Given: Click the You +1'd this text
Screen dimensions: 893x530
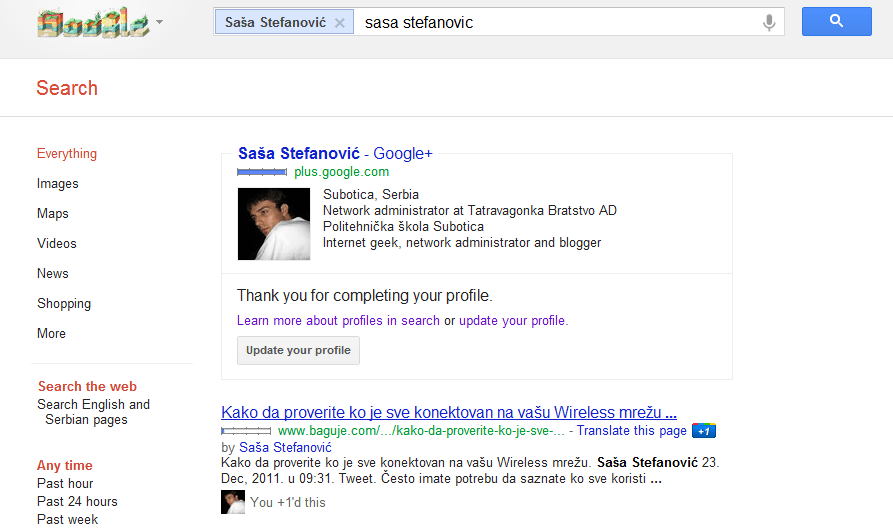Looking at the screenshot, I should tap(288, 503).
